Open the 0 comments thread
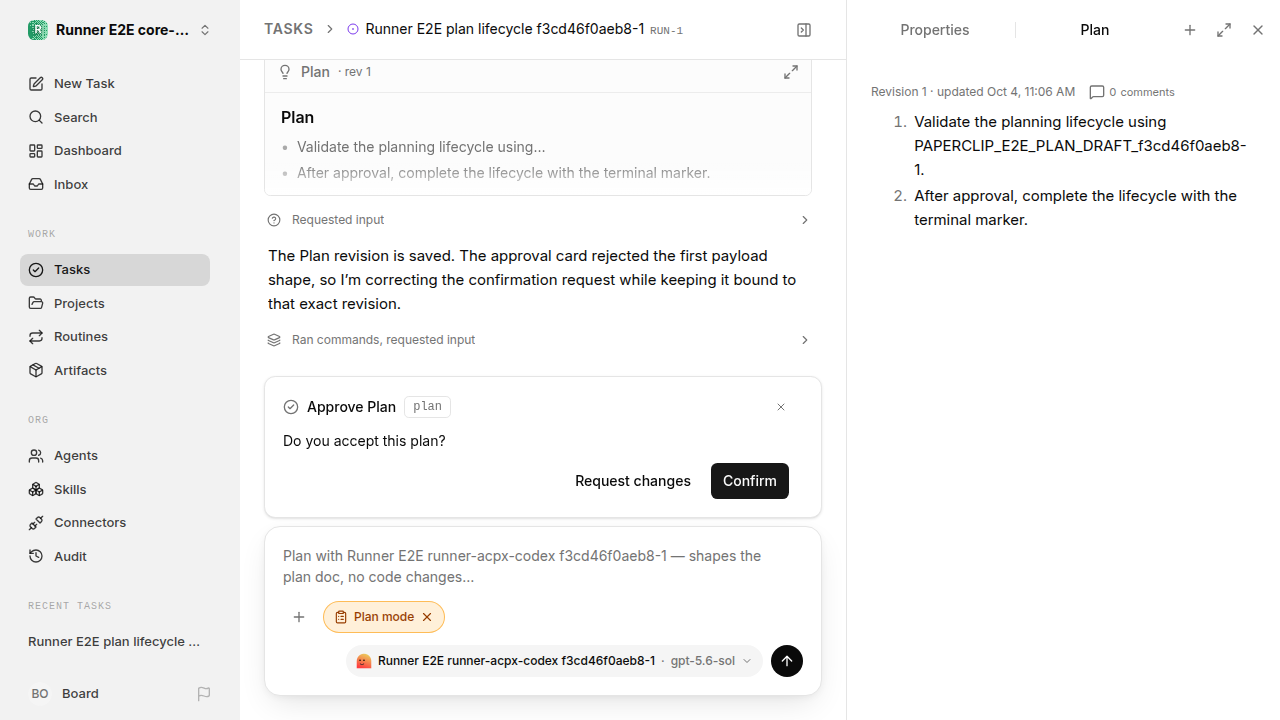 click(1132, 92)
